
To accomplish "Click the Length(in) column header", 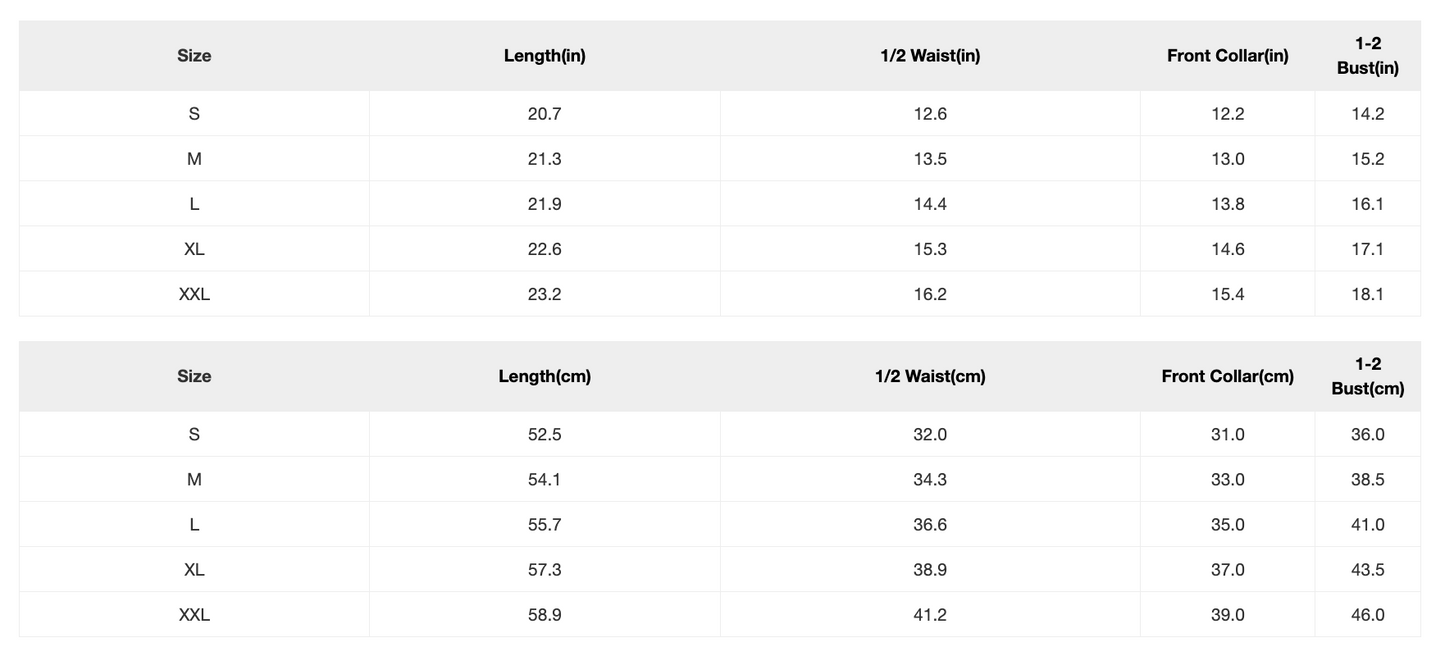I will click(x=544, y=56).
